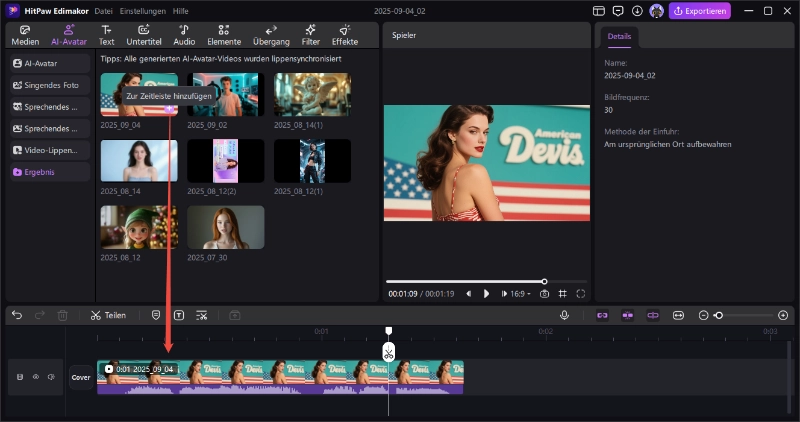Select the 2025_08_12(1) thumbnail
The image size is (800, 422).
point(312,161)
